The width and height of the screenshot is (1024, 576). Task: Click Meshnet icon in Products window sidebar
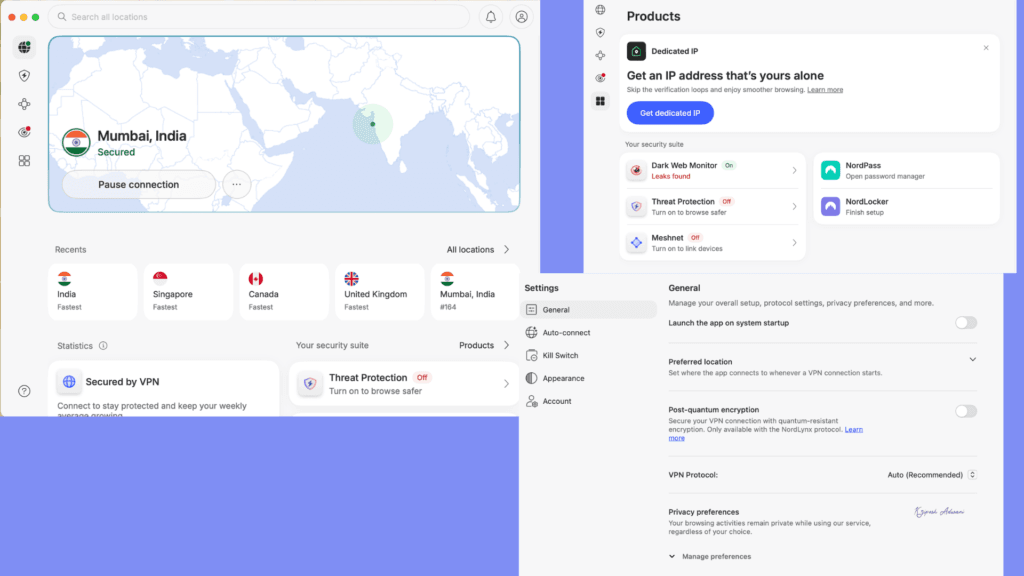[x=600, y=56]
